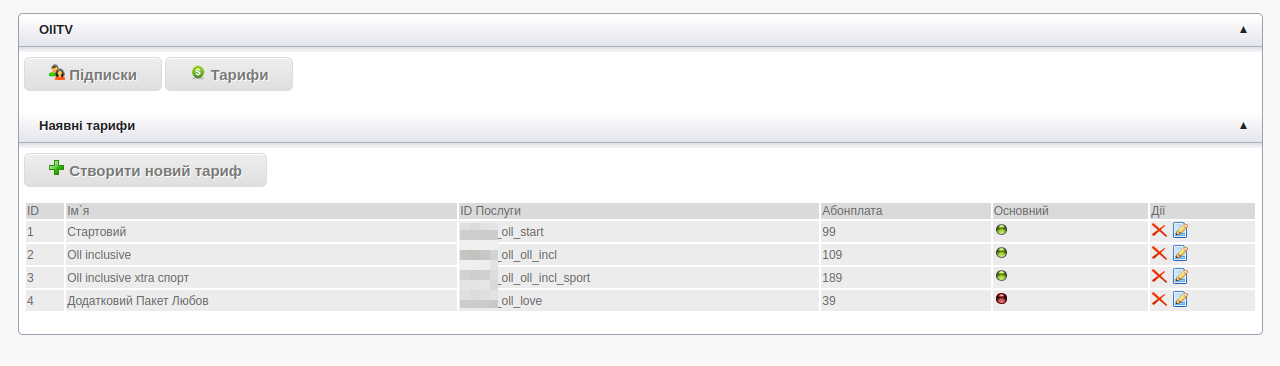Click the ID Послуги column header
The height and width of the screenshot is (366, 1280).
pyautogui.click(x=491, y=211)
